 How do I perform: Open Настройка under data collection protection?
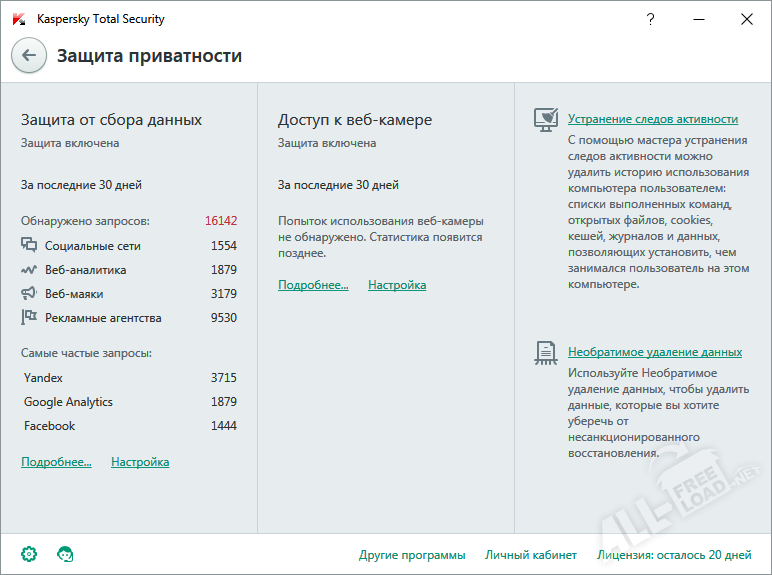click(x=140, y=462)
